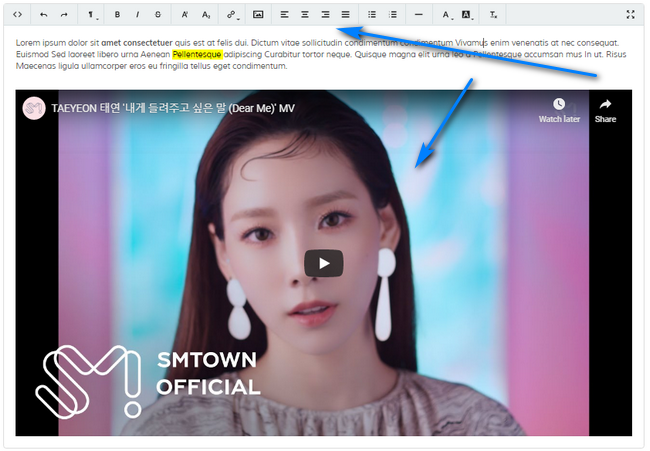Undo the last edit
Image resolution: width=650 pixels, height=451 pixels.
coord(44,15)
